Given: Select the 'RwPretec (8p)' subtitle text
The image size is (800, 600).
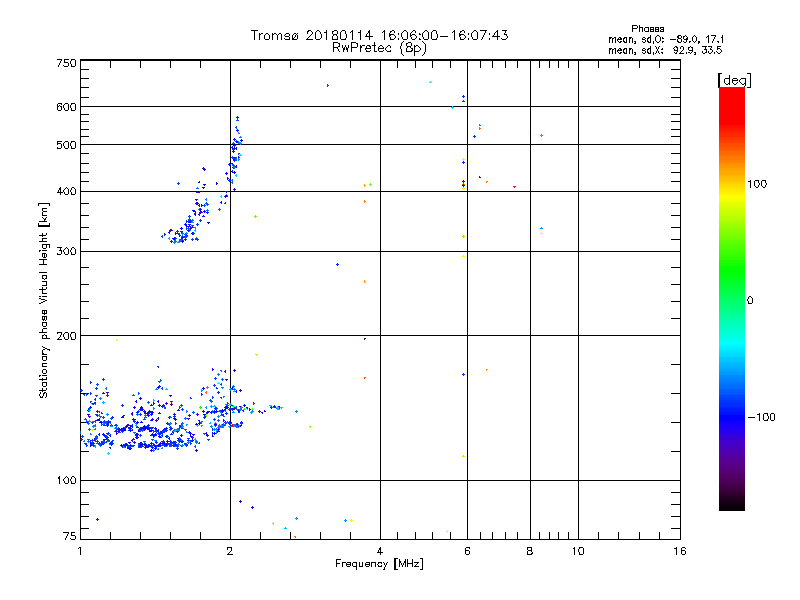Looking at the screenshot, I should (x=379, y=48).
